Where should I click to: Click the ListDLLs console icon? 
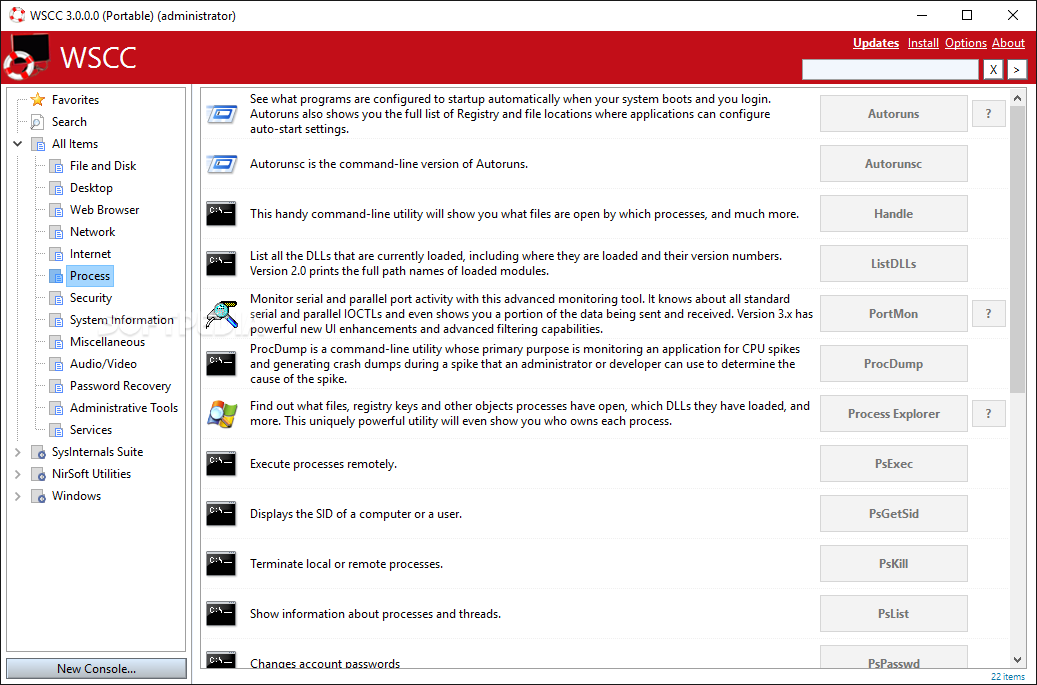[x=221, y=263]
